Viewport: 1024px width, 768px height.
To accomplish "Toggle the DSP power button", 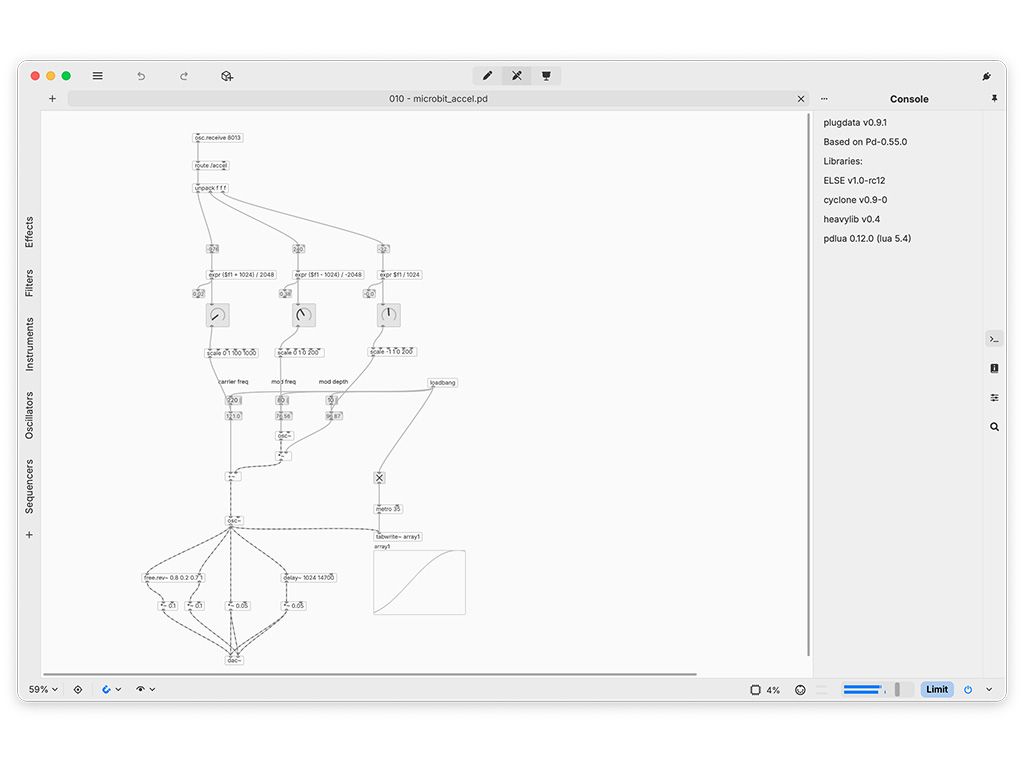I will pos(968,689).
